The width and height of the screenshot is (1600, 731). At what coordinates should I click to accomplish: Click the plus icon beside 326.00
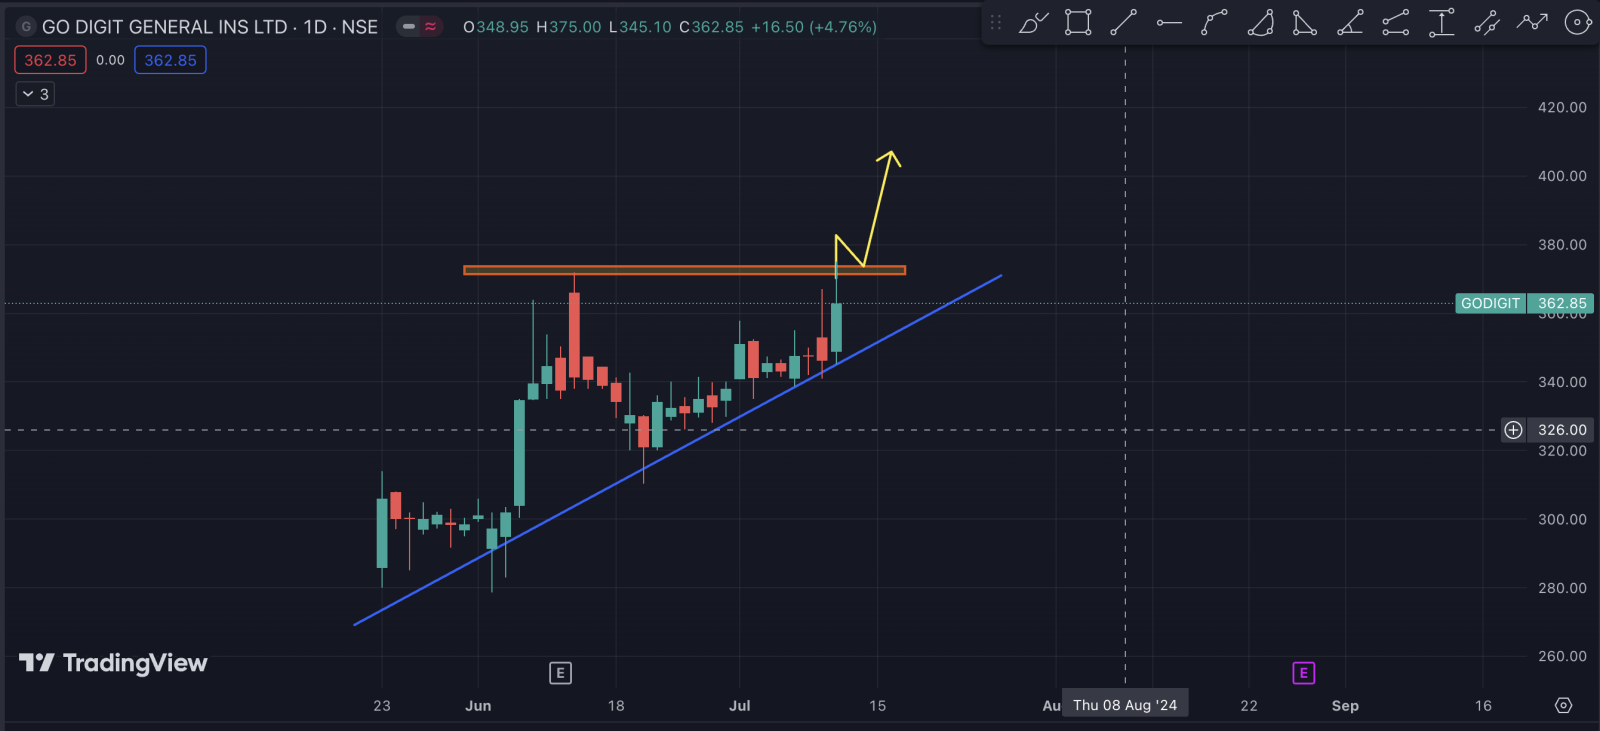(1513, 430)
